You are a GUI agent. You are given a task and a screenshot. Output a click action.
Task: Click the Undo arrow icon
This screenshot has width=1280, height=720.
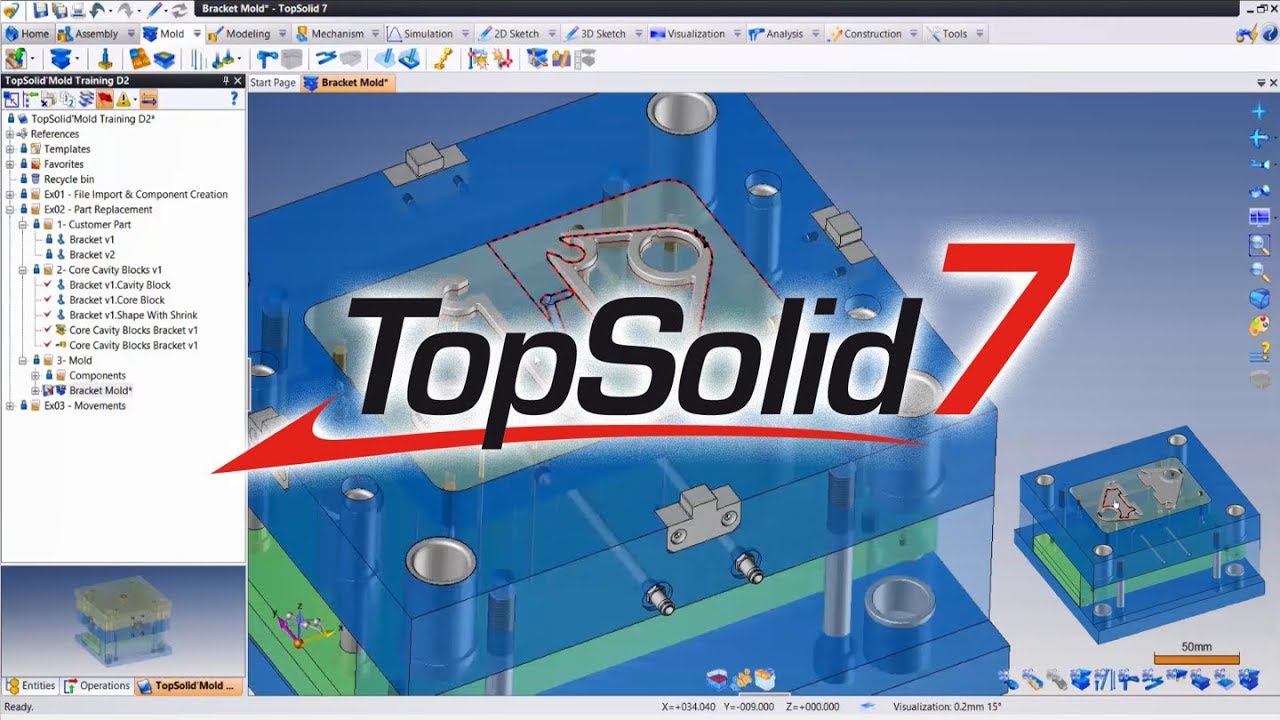tap(96, 9)
